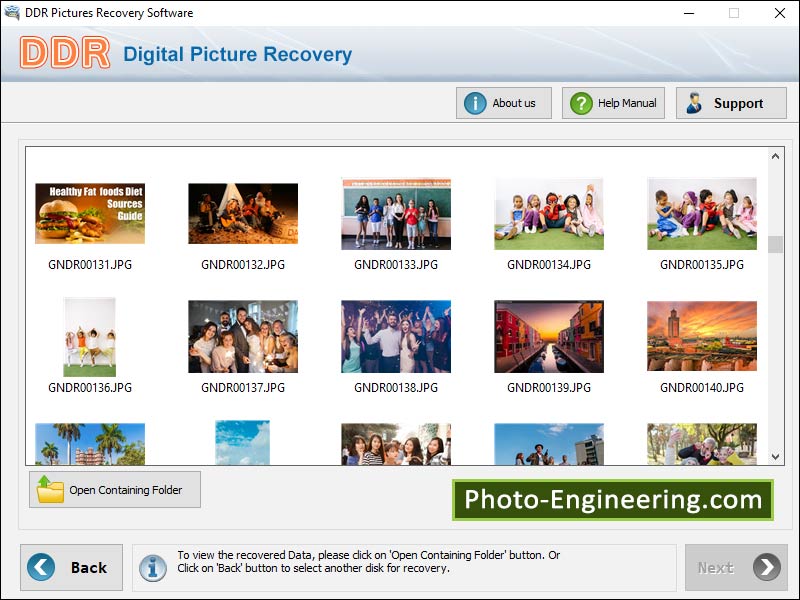
Task: Click the circular info icon near bottom instructions
Action: coord(153,567)
